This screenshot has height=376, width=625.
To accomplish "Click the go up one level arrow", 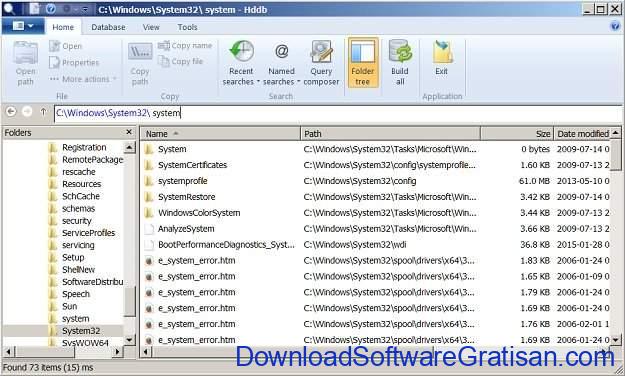I will click(x=43, y=112).
